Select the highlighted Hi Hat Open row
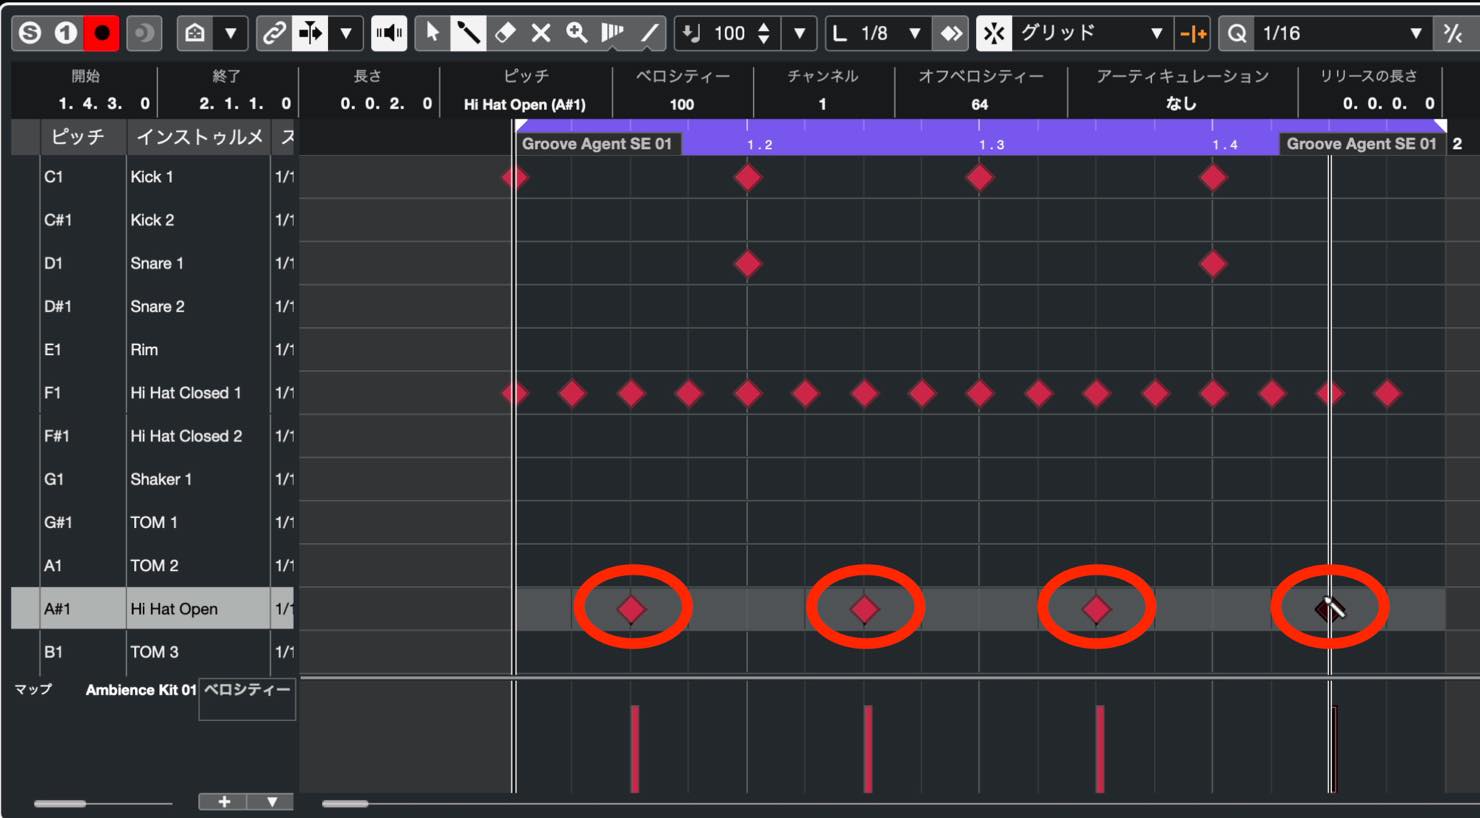The width and height of the screenshot is (1480, 818). (x=152, y=608)
